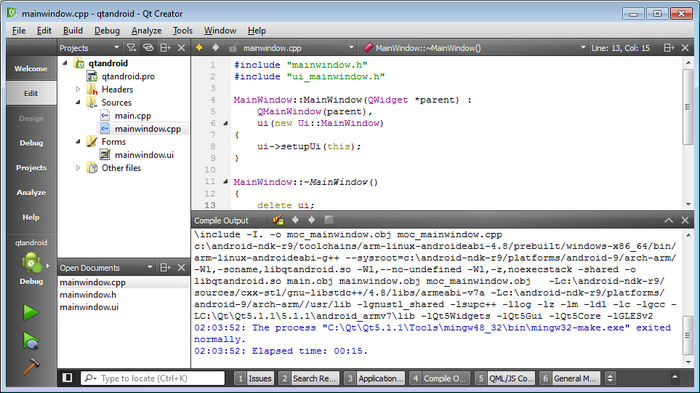Select main.cpp in Sources
Viewport: 700px width, 393px height.
coord(133,116)
